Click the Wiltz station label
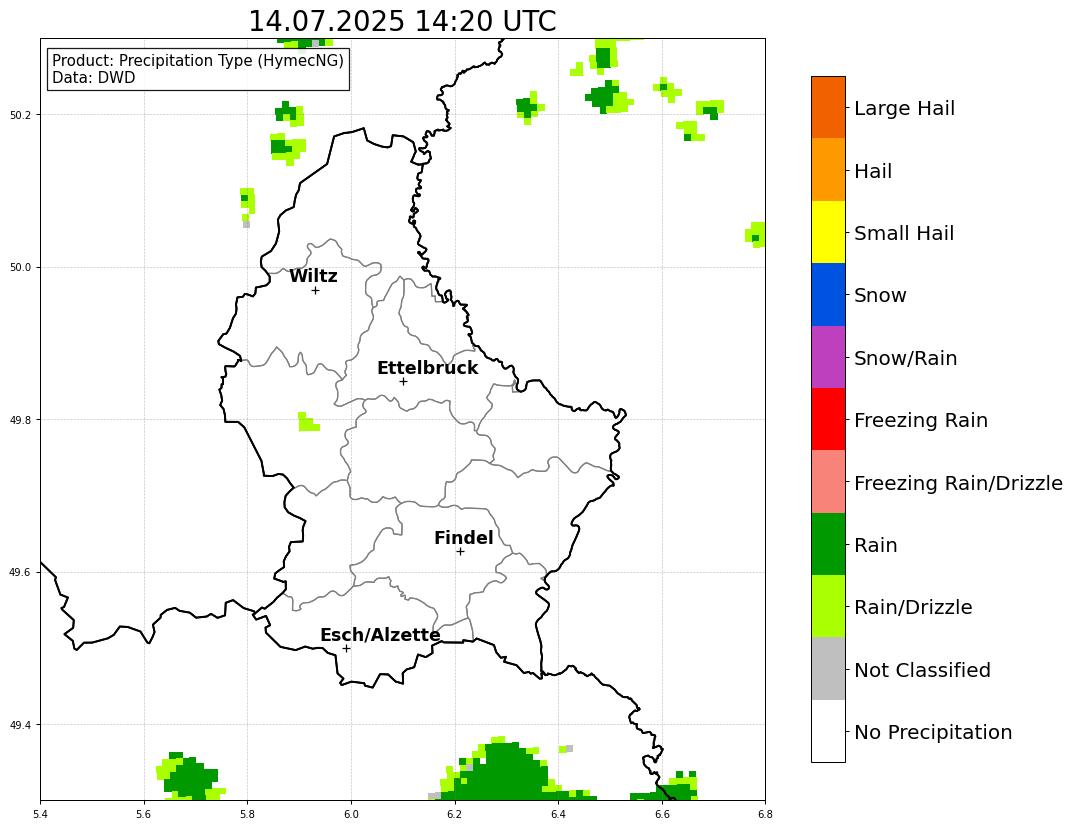This screenshot has width=1072, height=828. [x=313, y=276]
